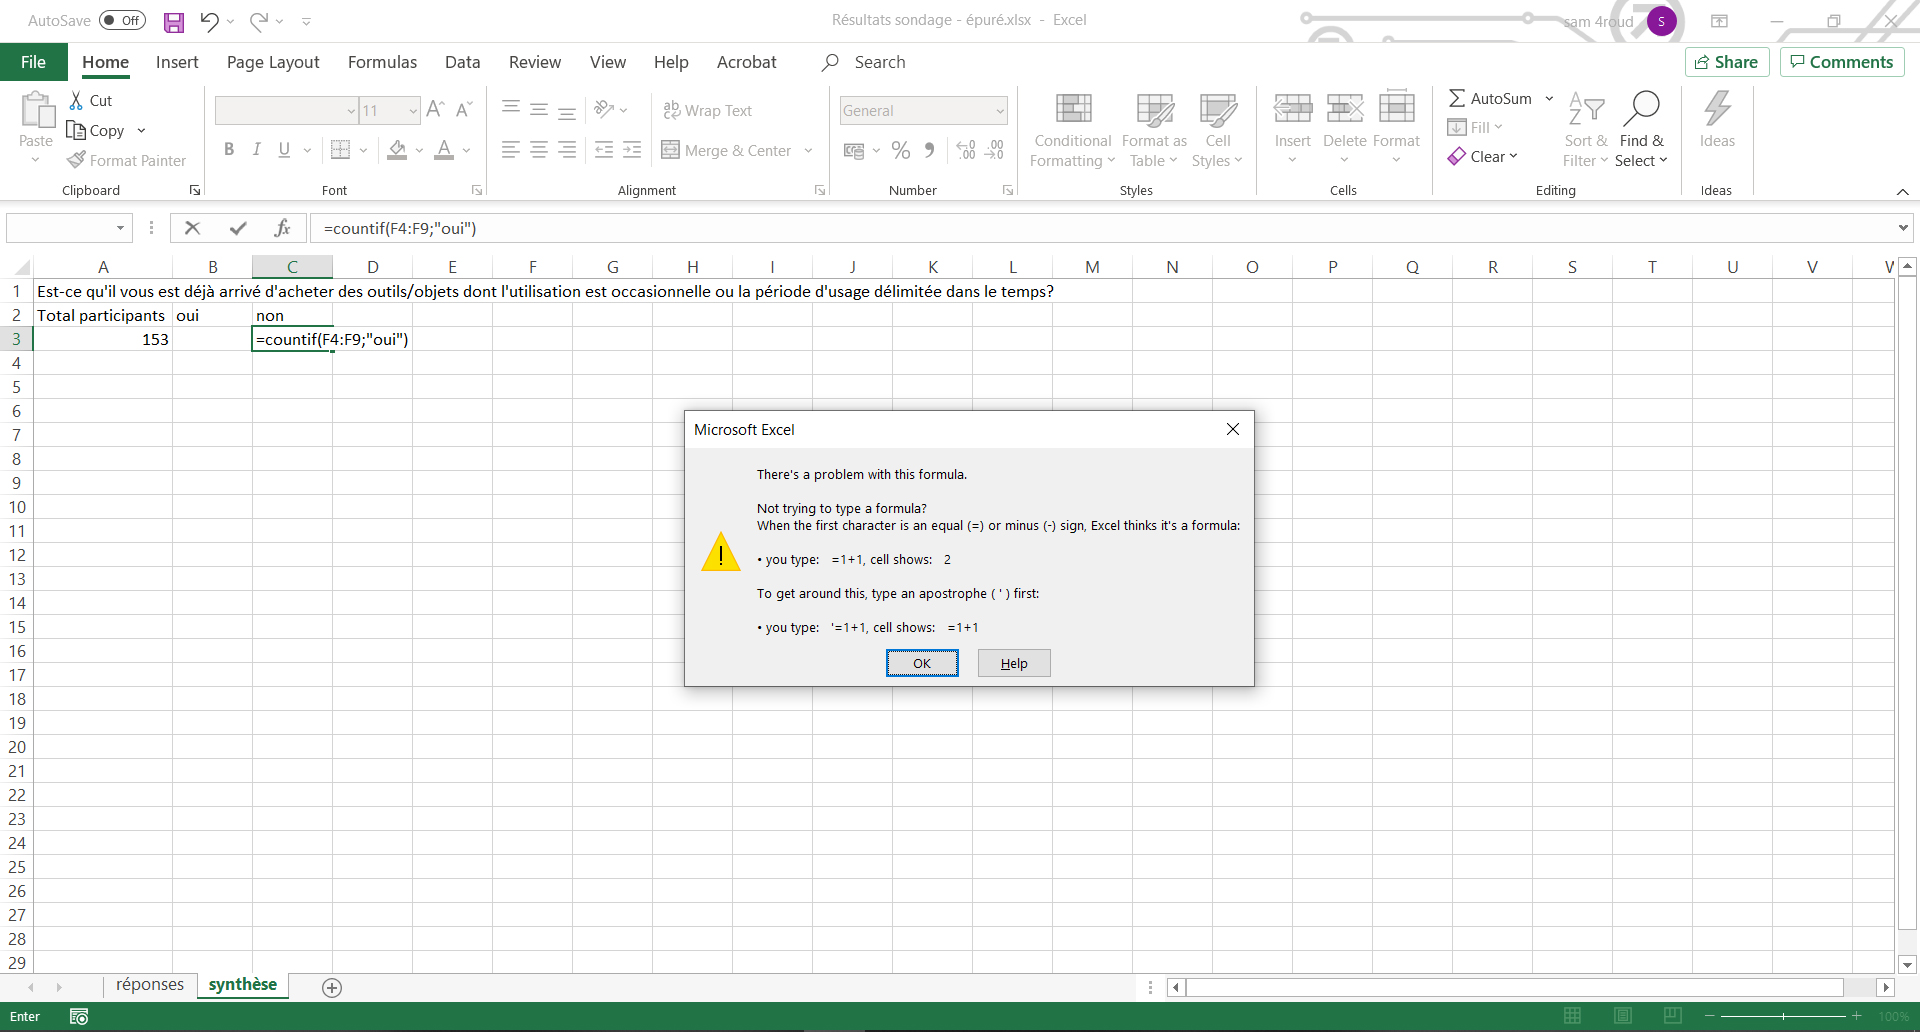Toggle Bold formatting
The height and width of the screenshot is (1032, 1920).
(x=229, y=150)
